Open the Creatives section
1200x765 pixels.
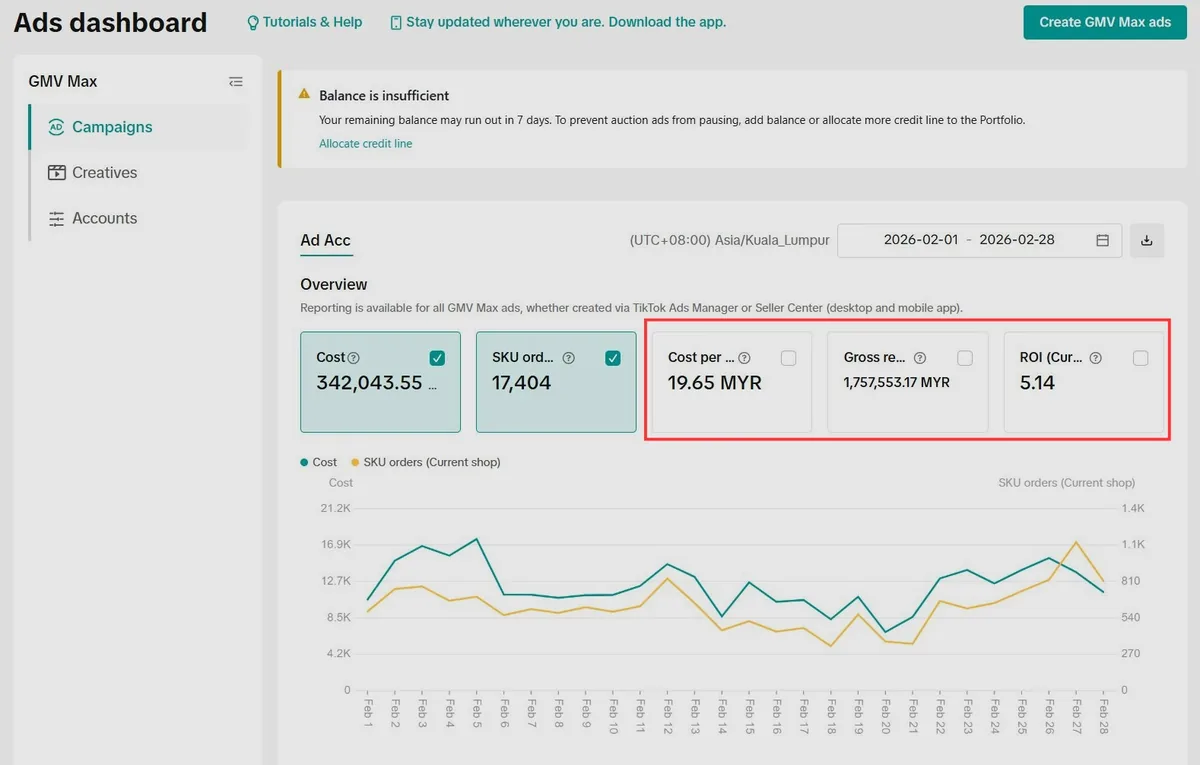click(x=139, y=172)
